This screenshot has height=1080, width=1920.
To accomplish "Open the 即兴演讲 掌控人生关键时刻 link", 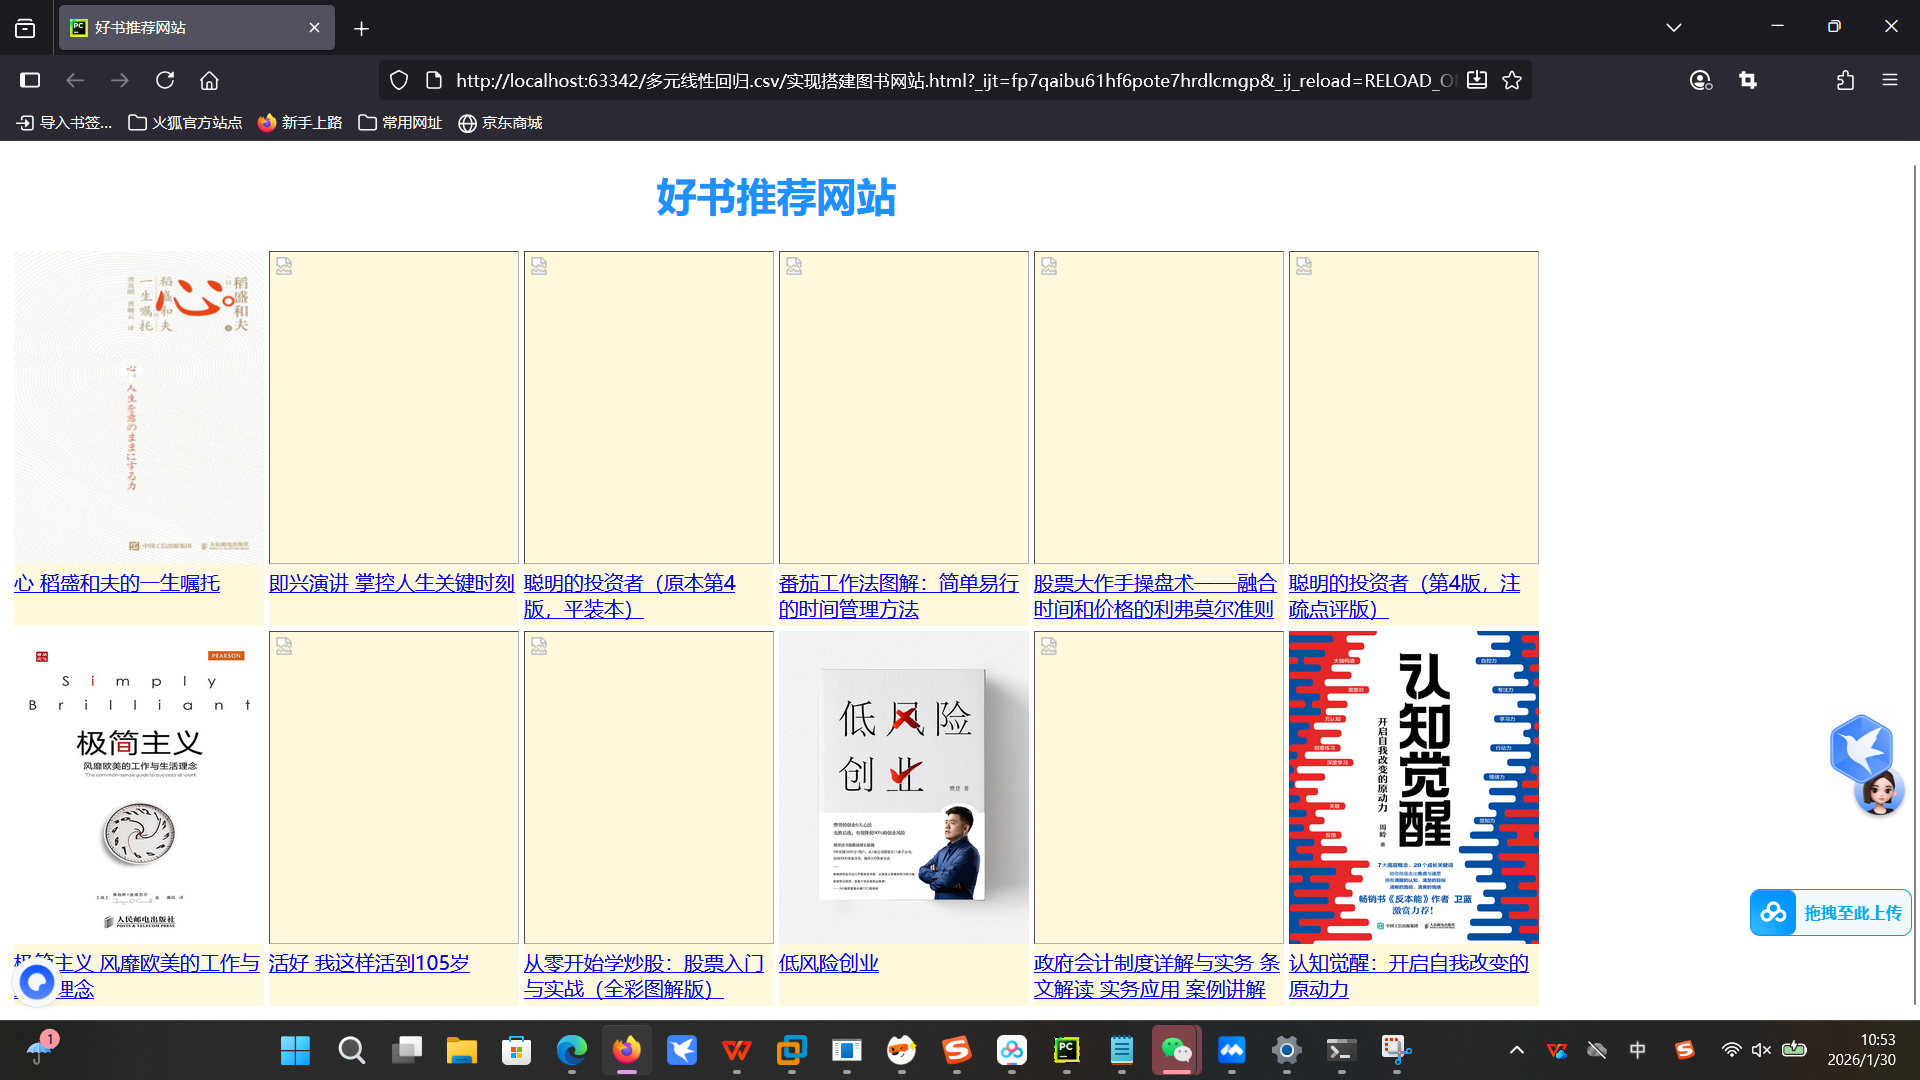I will coord(391,583).
